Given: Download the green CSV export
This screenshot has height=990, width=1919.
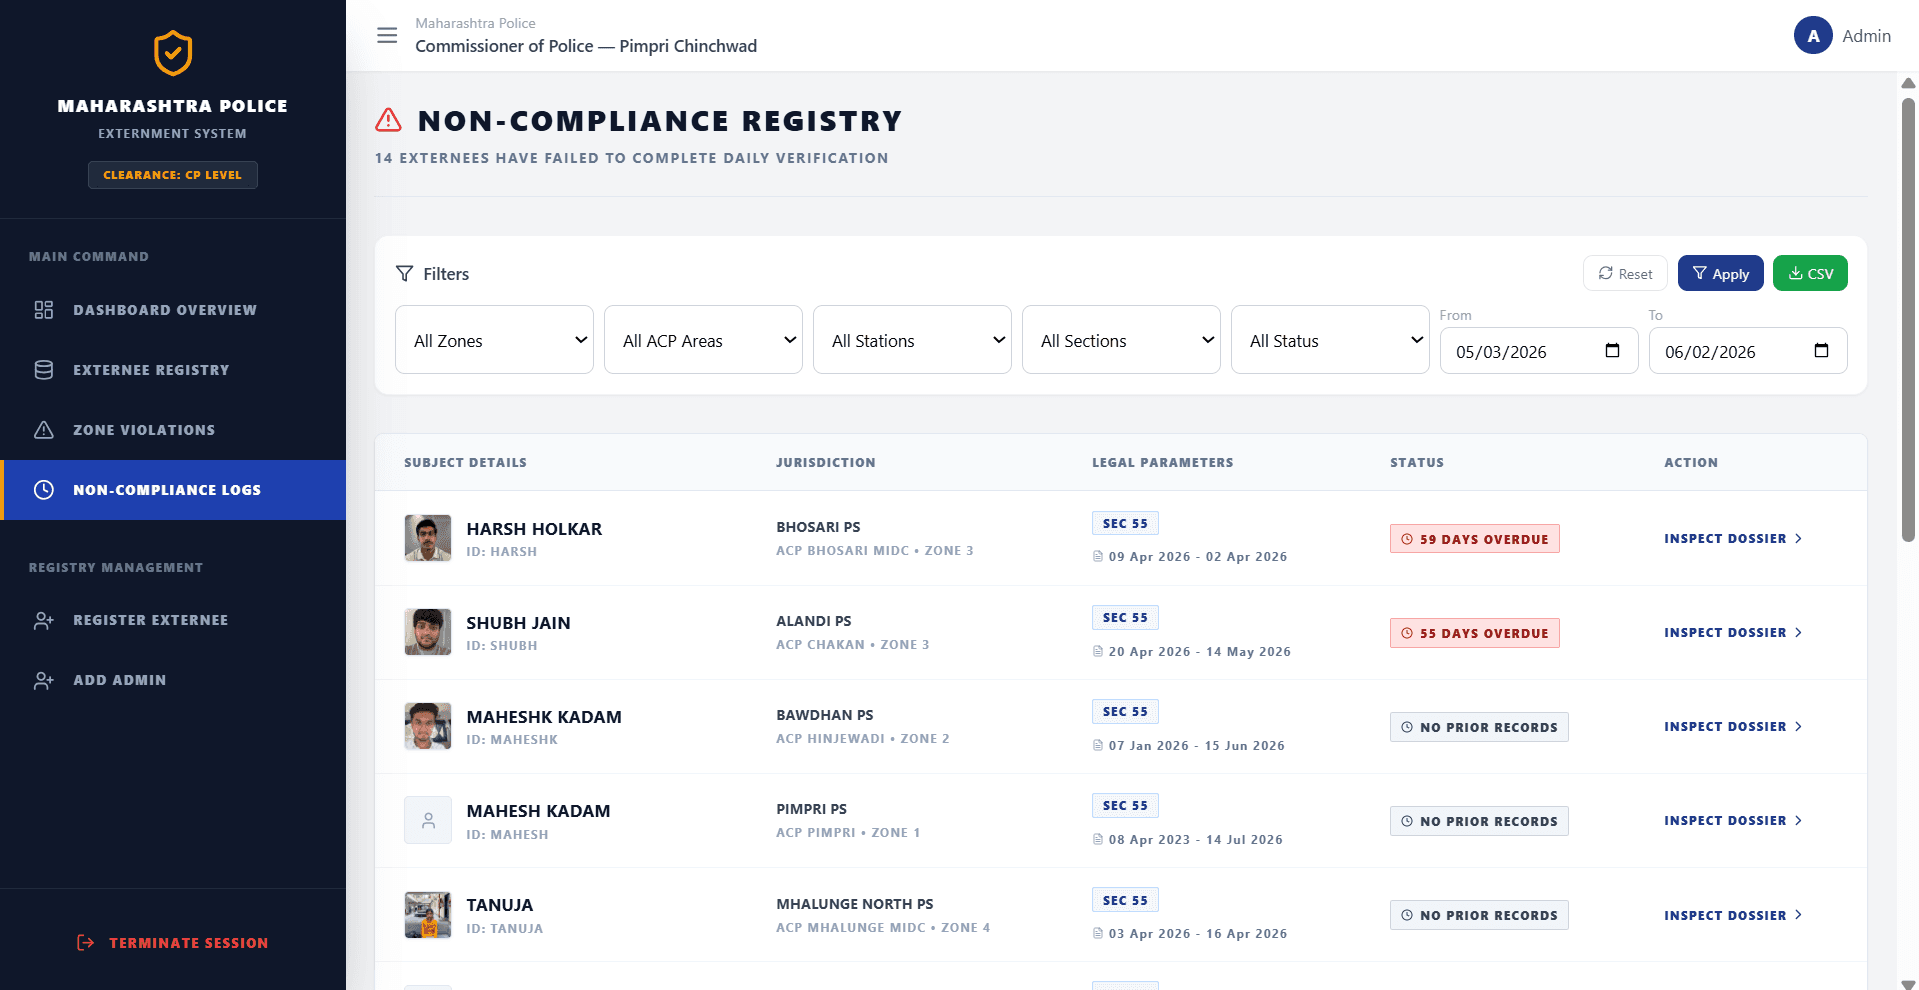Looking at the screenshot, I should (1810, 273).
